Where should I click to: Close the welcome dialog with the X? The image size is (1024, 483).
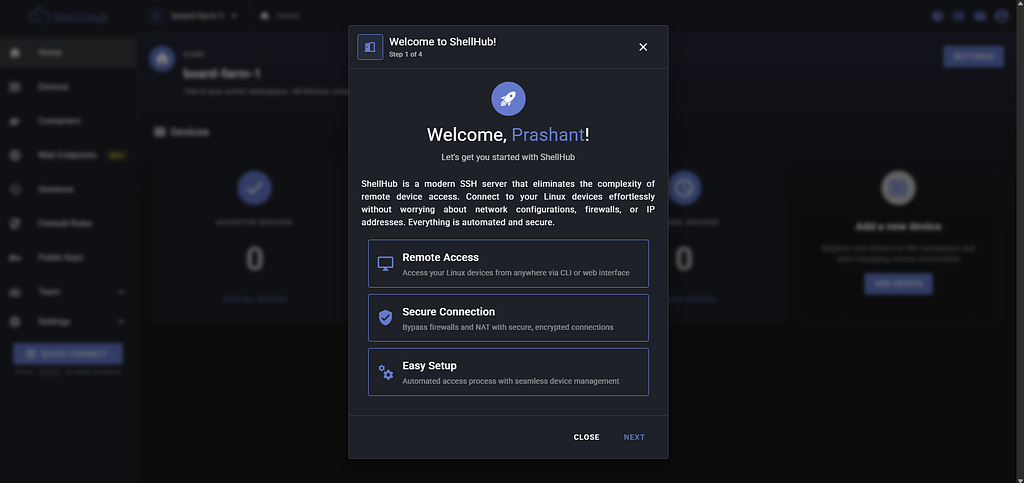(x=643, y=47)
